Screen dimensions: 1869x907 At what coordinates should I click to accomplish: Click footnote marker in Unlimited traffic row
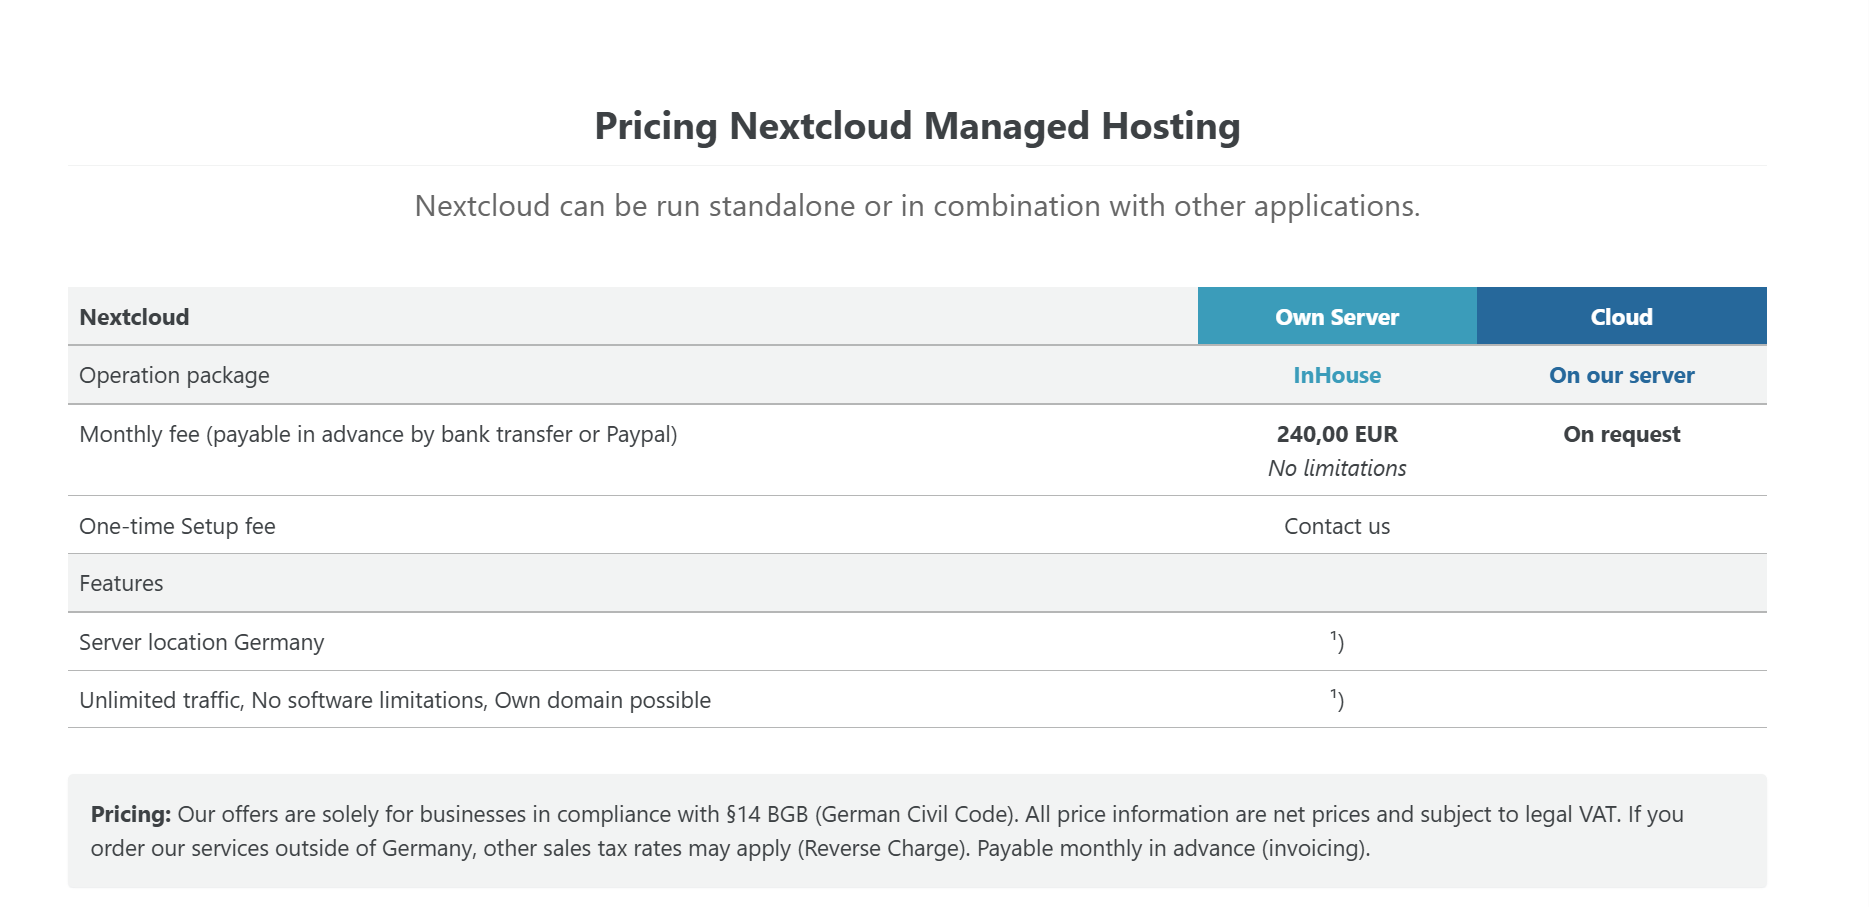(1337, 699)
